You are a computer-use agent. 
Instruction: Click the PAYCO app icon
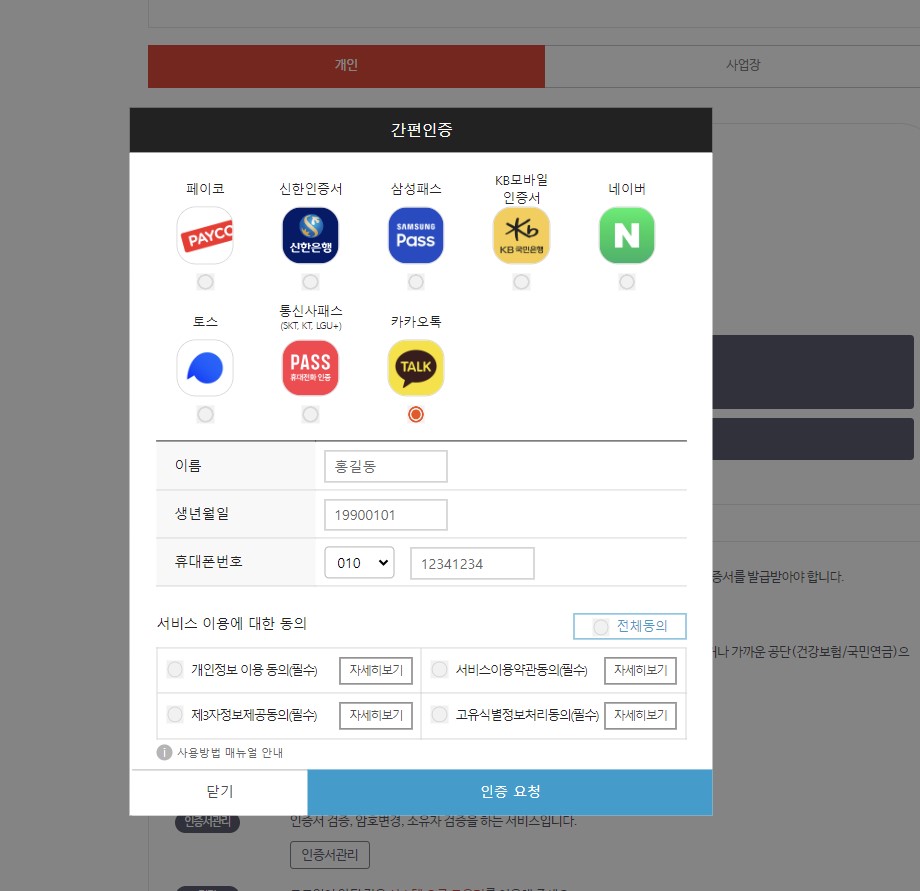(205, 235)
